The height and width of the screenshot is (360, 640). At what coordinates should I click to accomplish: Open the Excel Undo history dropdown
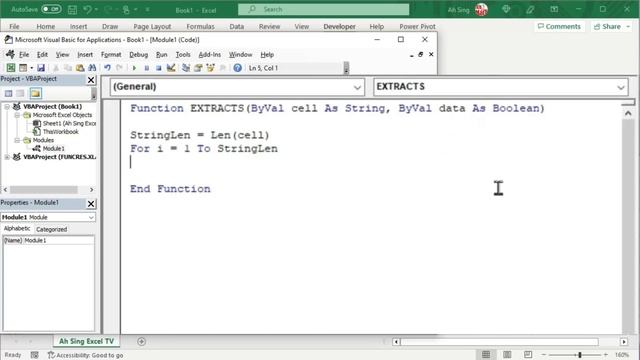pos(96,9)
